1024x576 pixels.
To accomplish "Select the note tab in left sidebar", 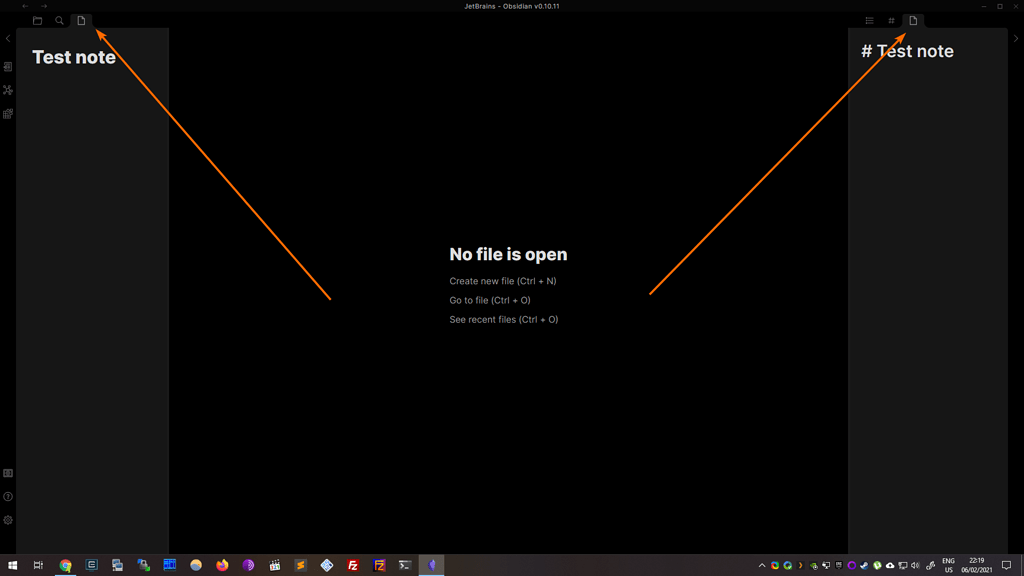I will click(82, 20).
